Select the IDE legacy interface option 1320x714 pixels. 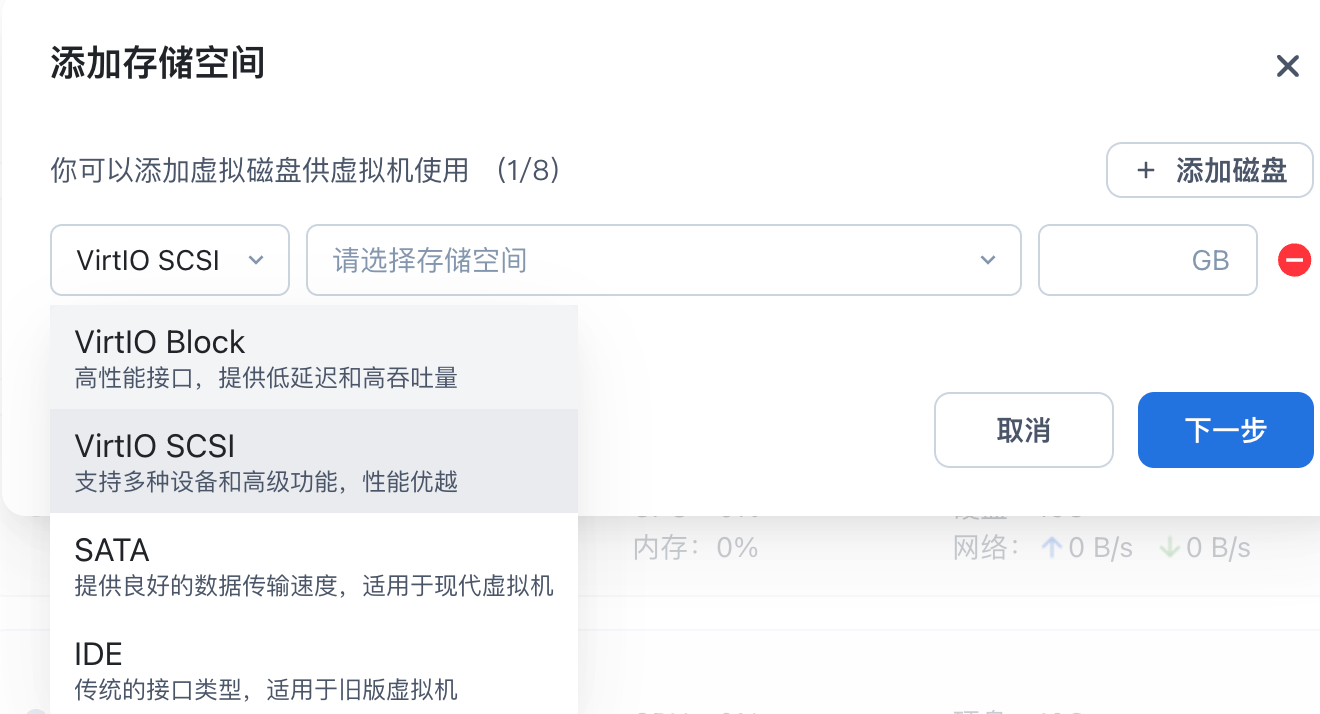coord(314,669)
